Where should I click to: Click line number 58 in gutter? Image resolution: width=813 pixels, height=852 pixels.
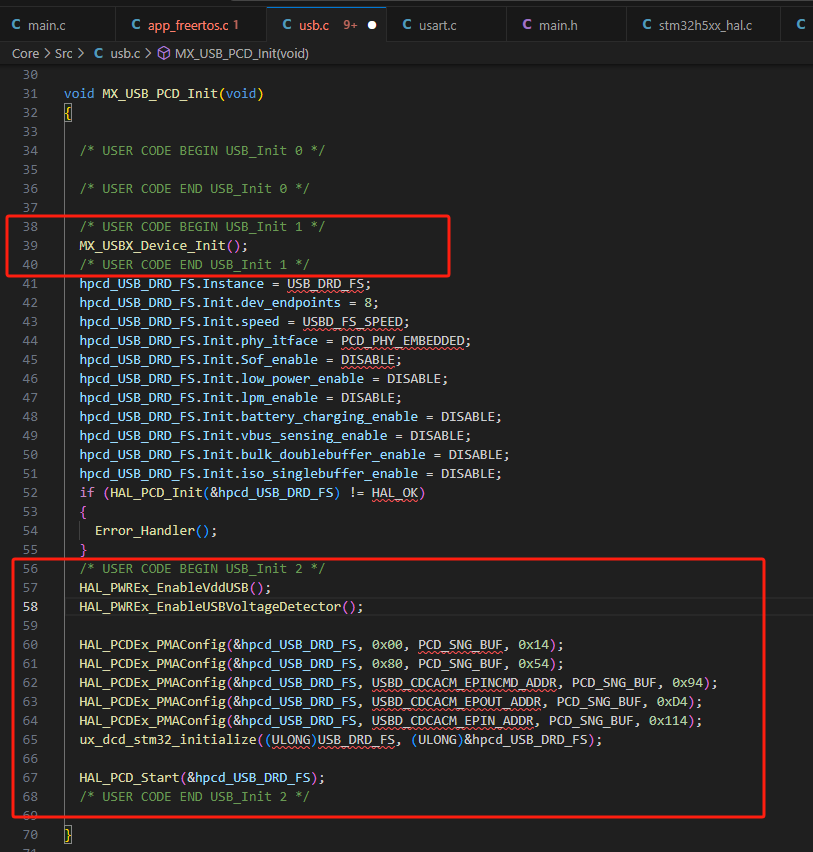[x=30, y=607]
